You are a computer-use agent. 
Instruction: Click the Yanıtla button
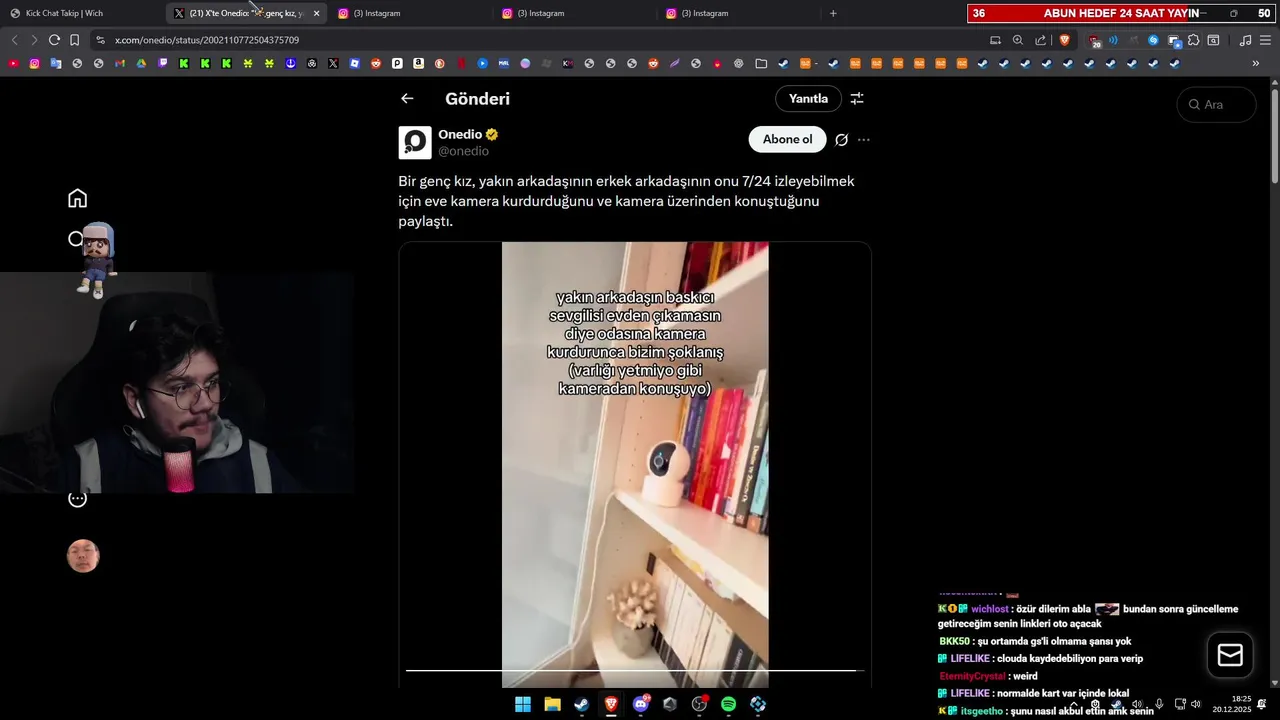point(808,98)
